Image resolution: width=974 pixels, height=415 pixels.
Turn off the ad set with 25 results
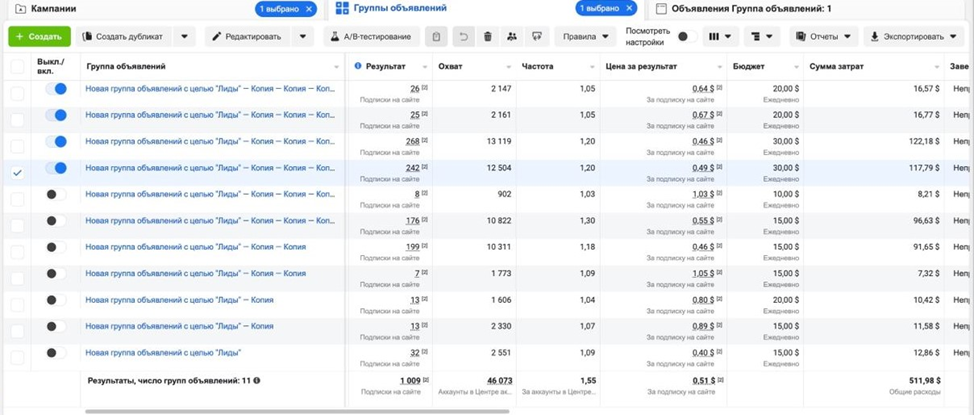click(x=56, y=115)
